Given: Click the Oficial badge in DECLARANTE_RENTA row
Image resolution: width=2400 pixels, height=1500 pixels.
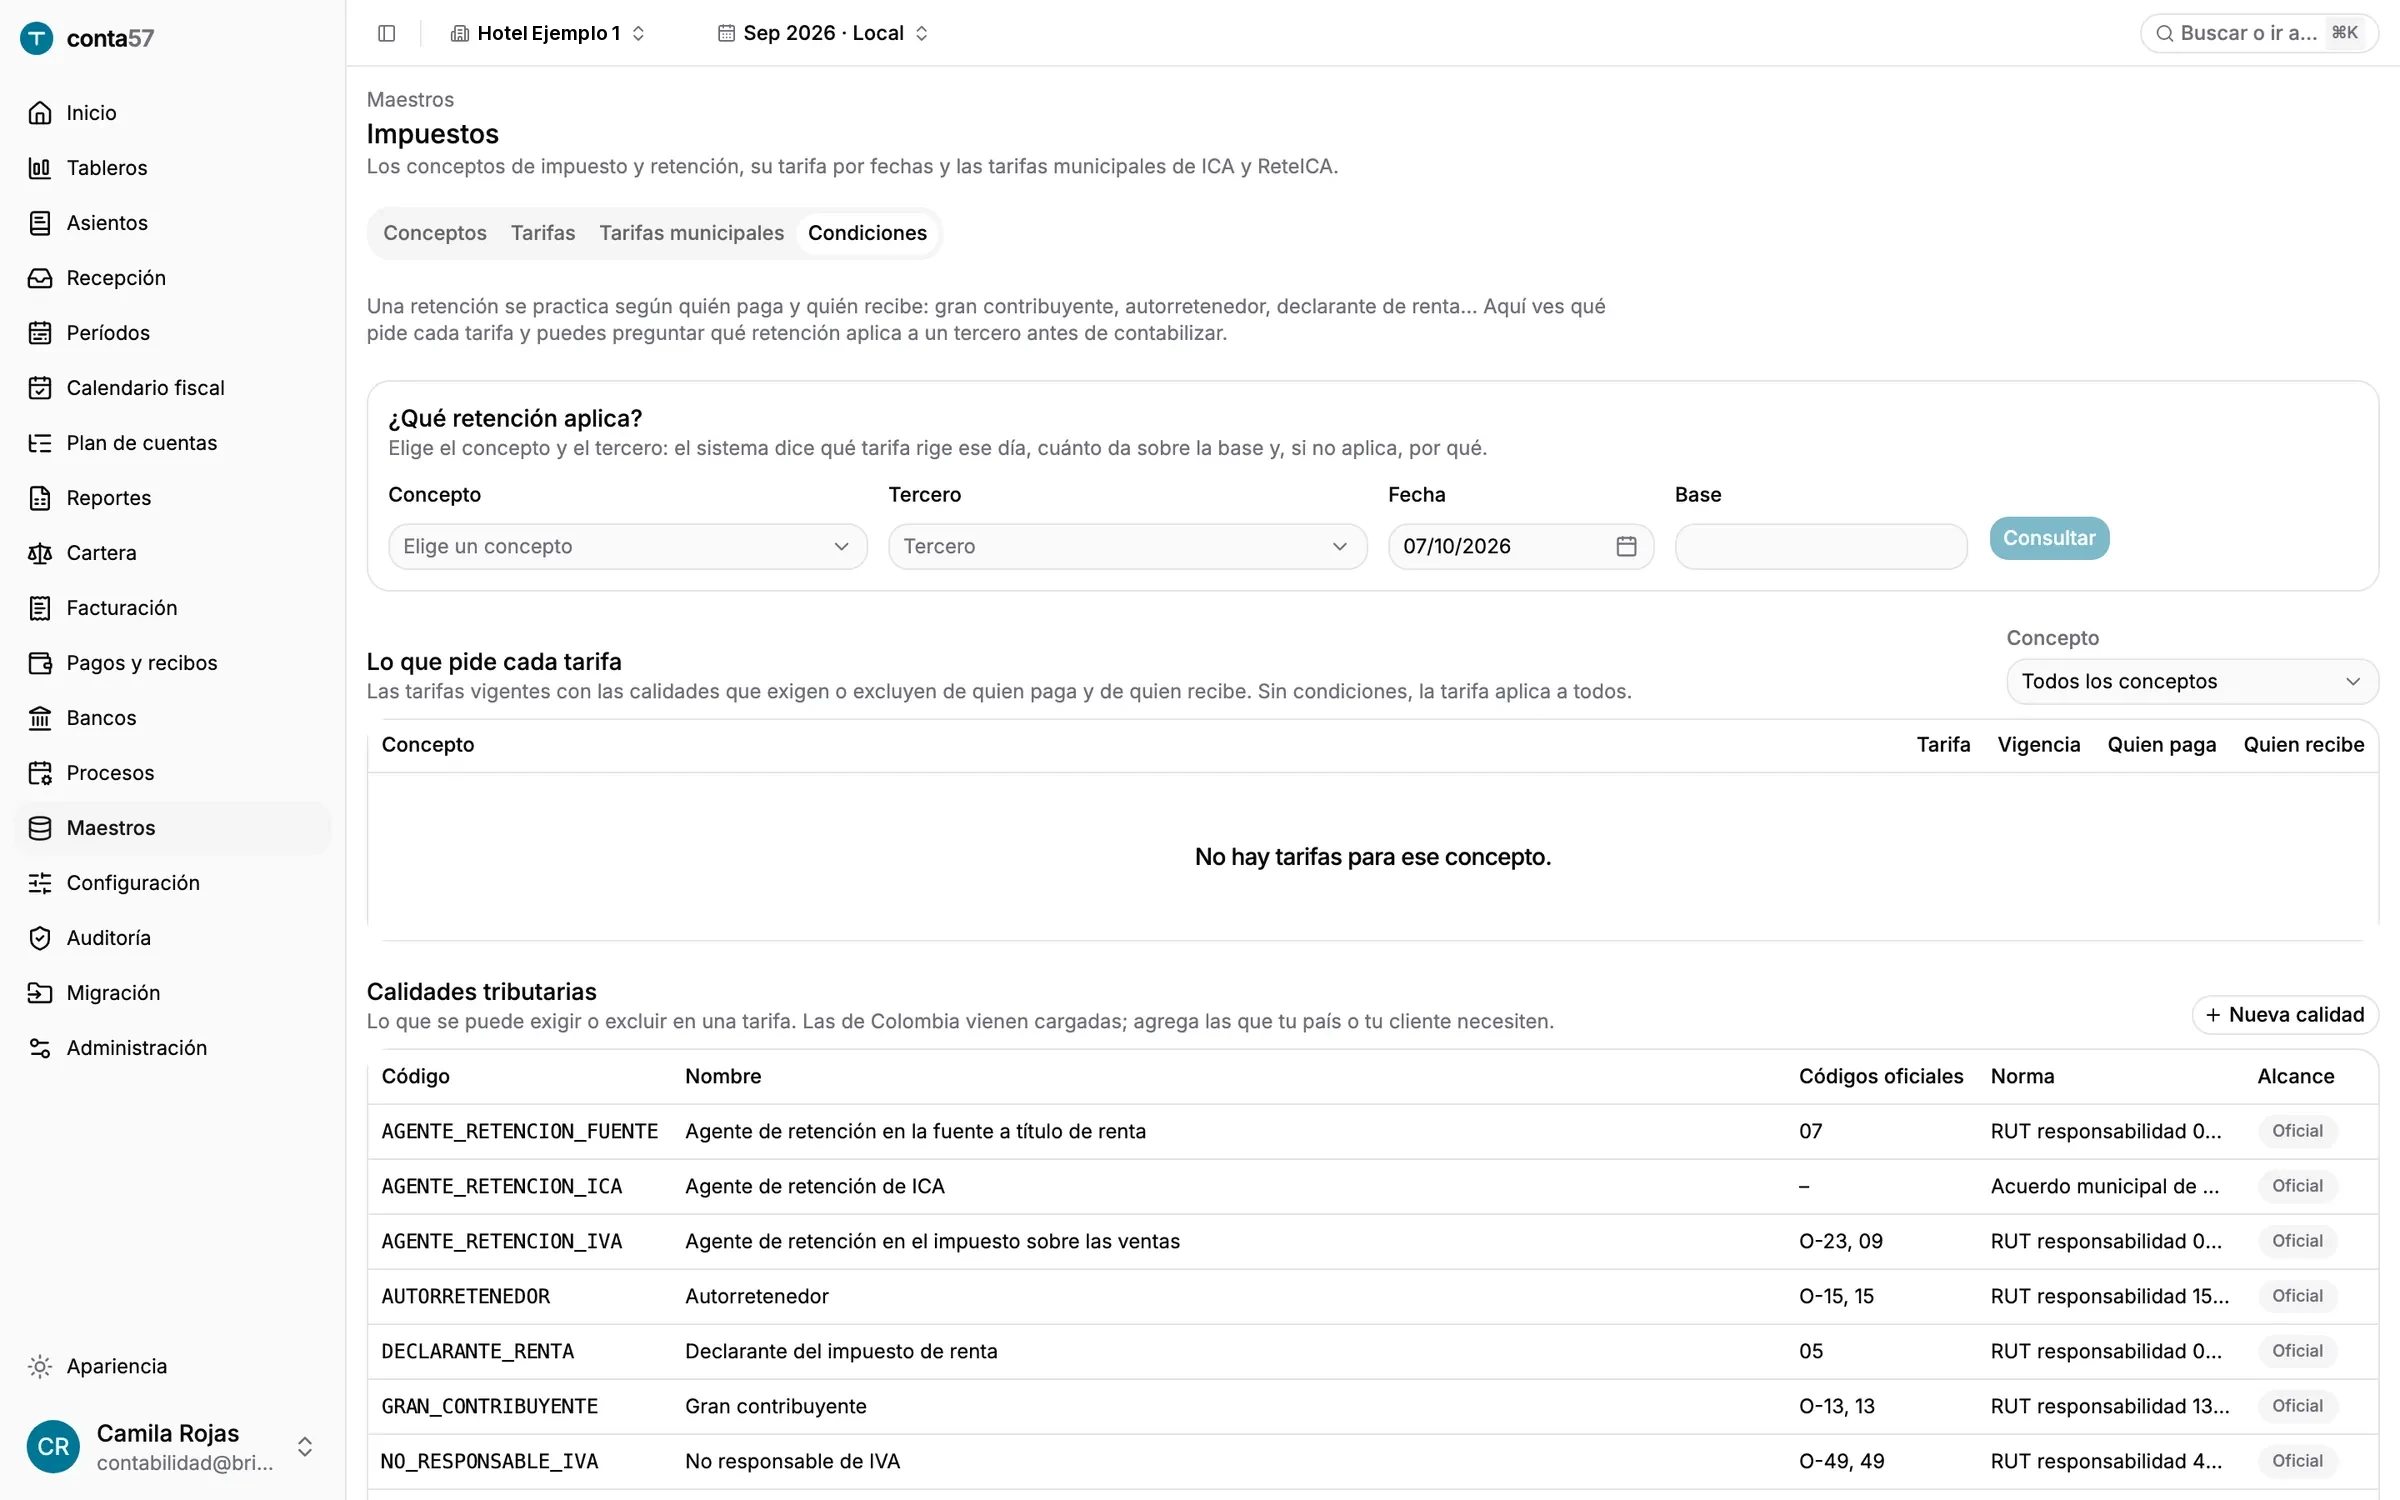Looking at the screenshot, I should point(2297,1351).
